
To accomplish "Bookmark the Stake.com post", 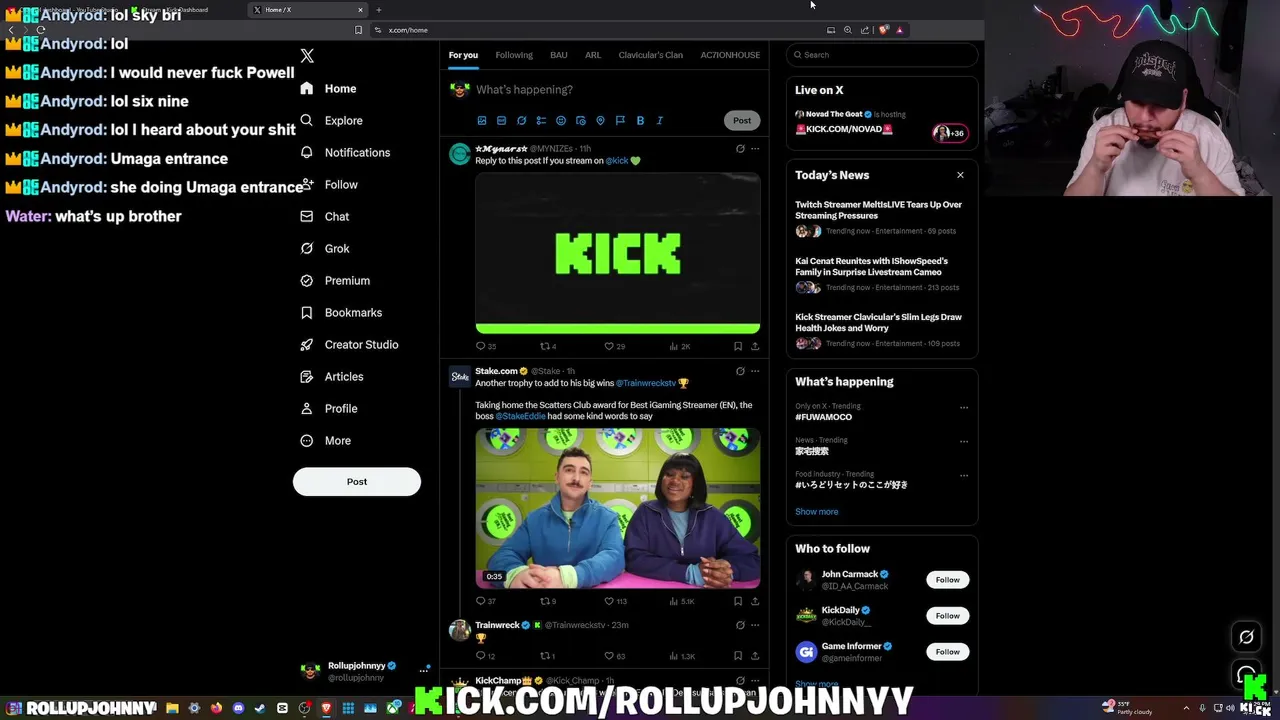I will (738, 601).
